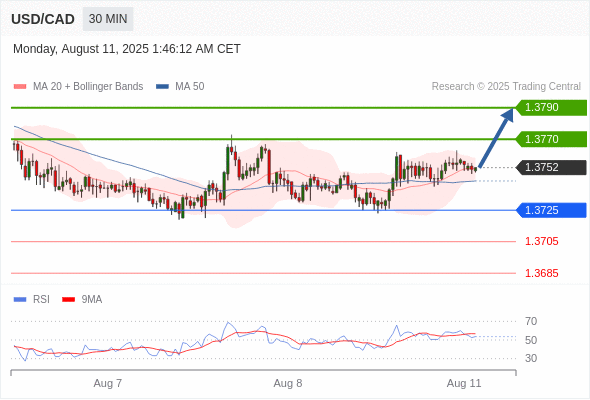Image resolution: width=590 pixels, height=400 pixels.
Task: Select the 1.3770 green resistance label
Action: tap(551, 139)
